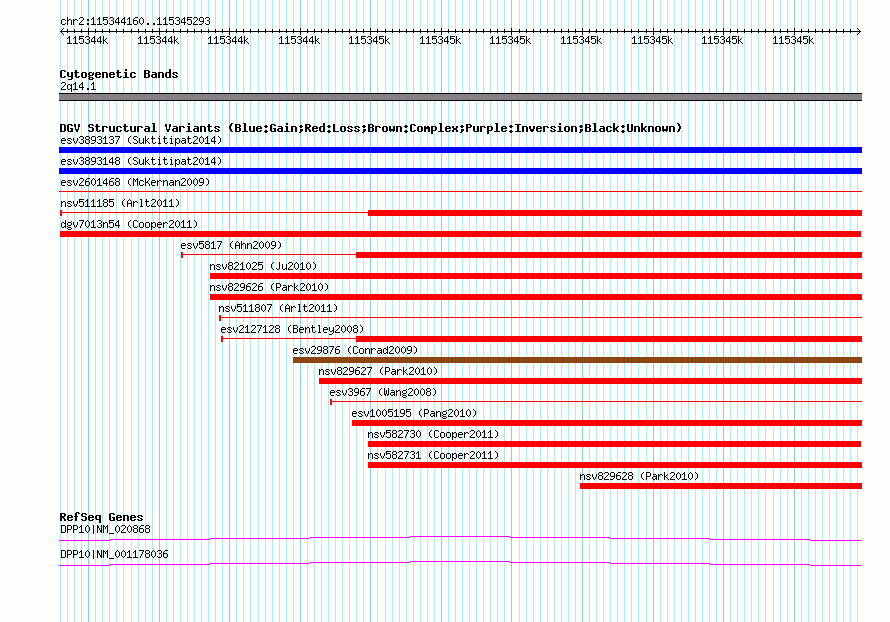Viewport: 890px width, 622px height.
Task: Select the red bar under nsv582731
Action: [615, 465]
